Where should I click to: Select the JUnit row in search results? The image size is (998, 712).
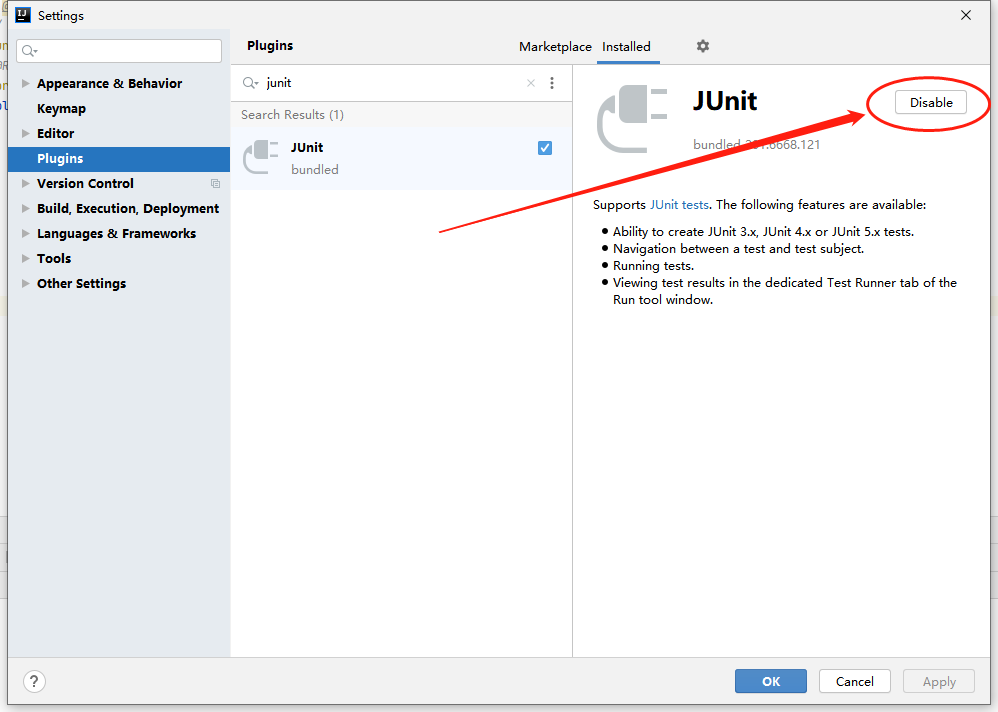tap(401, 158)
